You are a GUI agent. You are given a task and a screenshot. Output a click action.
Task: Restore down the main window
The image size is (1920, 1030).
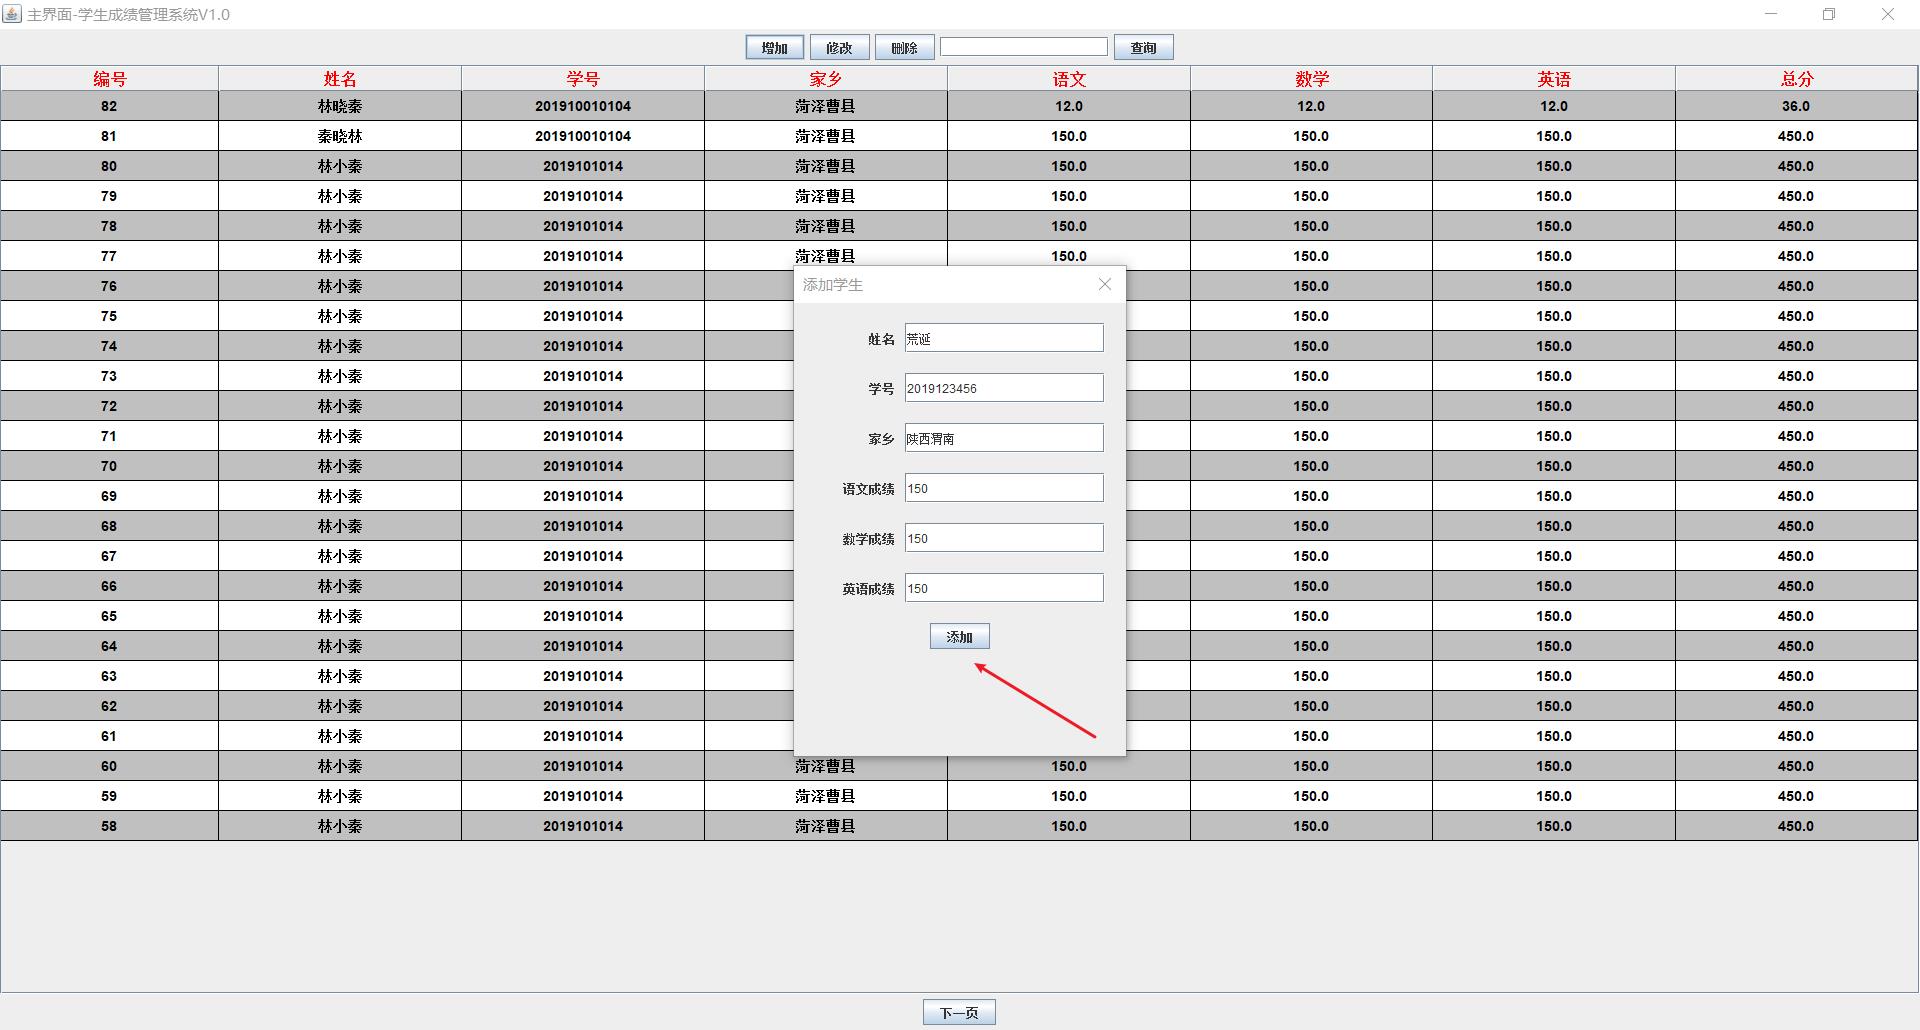tap(1829, 14)
